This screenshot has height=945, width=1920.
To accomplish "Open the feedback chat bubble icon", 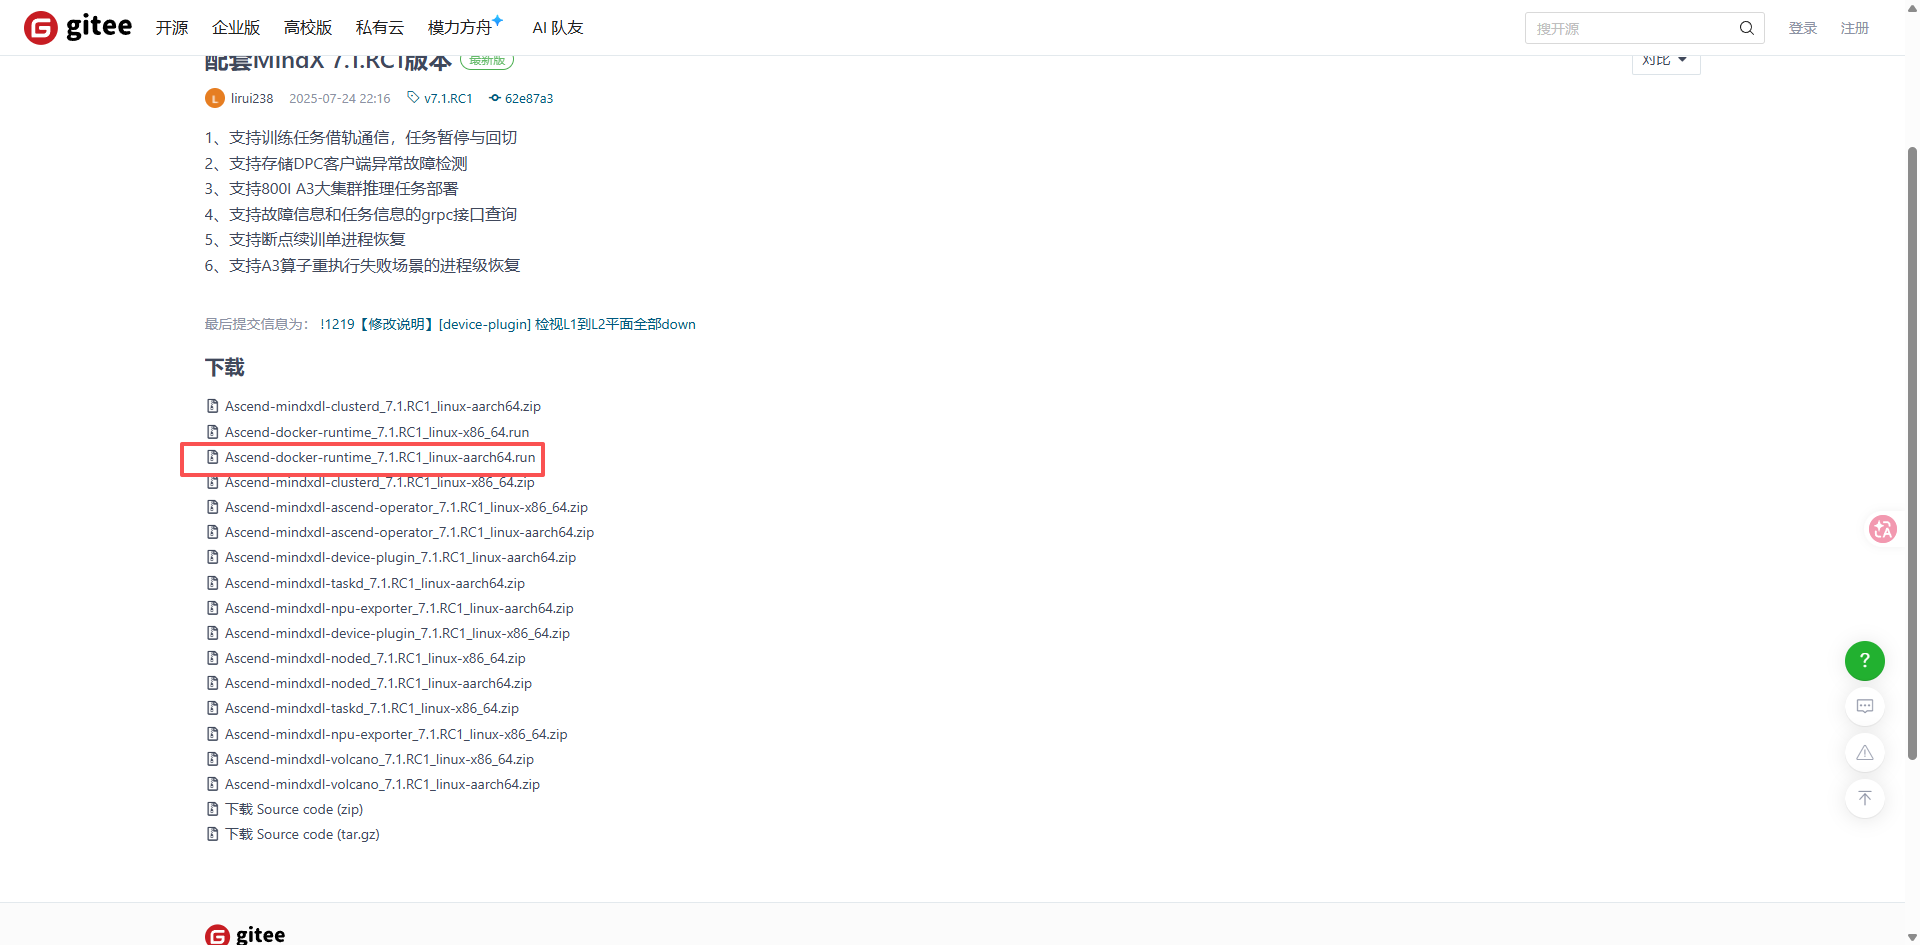I will (x=1864, y=706).
